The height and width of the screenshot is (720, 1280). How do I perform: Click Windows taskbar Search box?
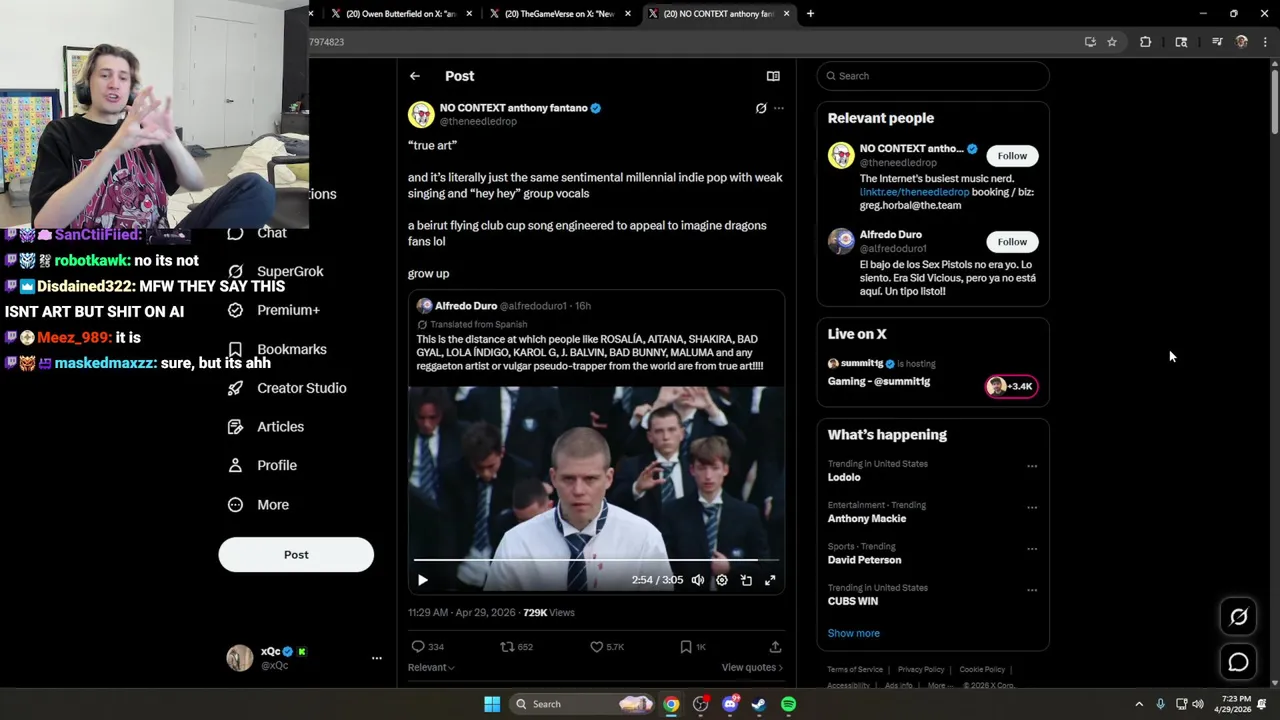coord(582,704)
